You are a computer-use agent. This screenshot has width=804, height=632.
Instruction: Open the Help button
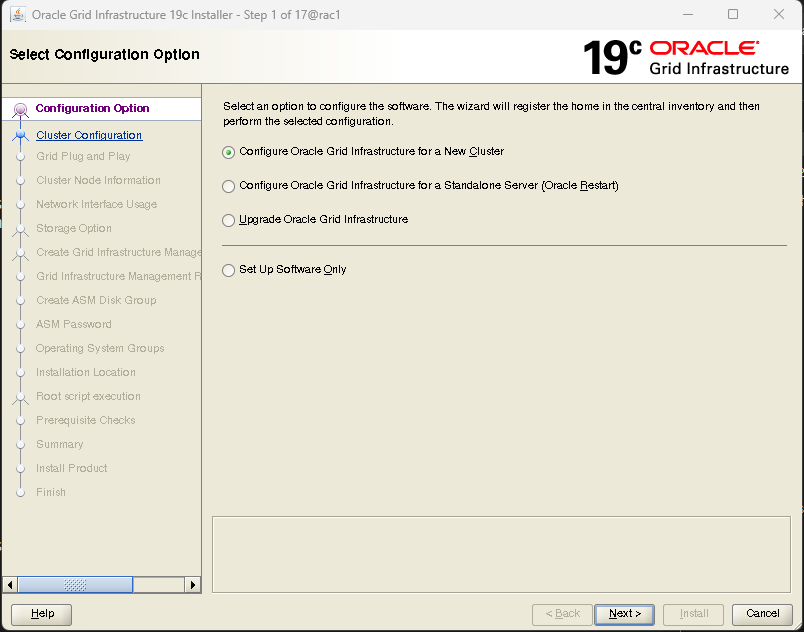(x=42, y=614)
